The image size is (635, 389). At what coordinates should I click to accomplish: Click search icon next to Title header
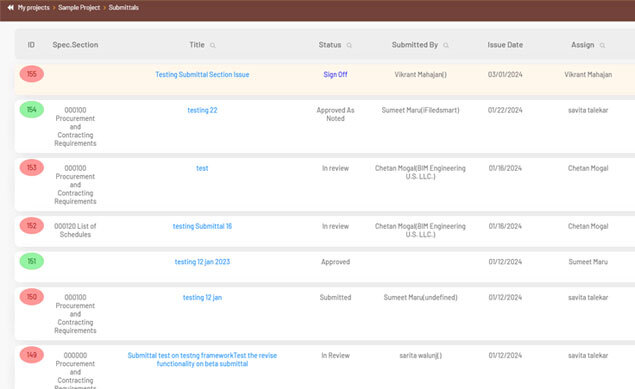[213, 45]
